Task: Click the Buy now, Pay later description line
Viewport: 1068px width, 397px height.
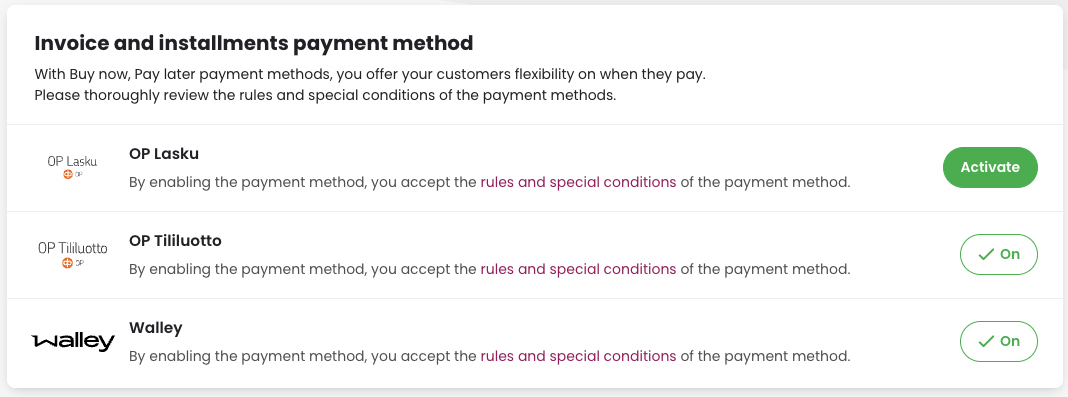Action: pos(370,74)
